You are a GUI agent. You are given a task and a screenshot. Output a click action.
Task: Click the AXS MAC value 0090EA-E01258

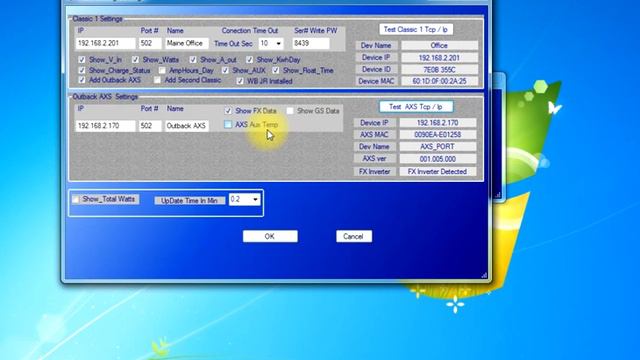[x=438, y=135]
